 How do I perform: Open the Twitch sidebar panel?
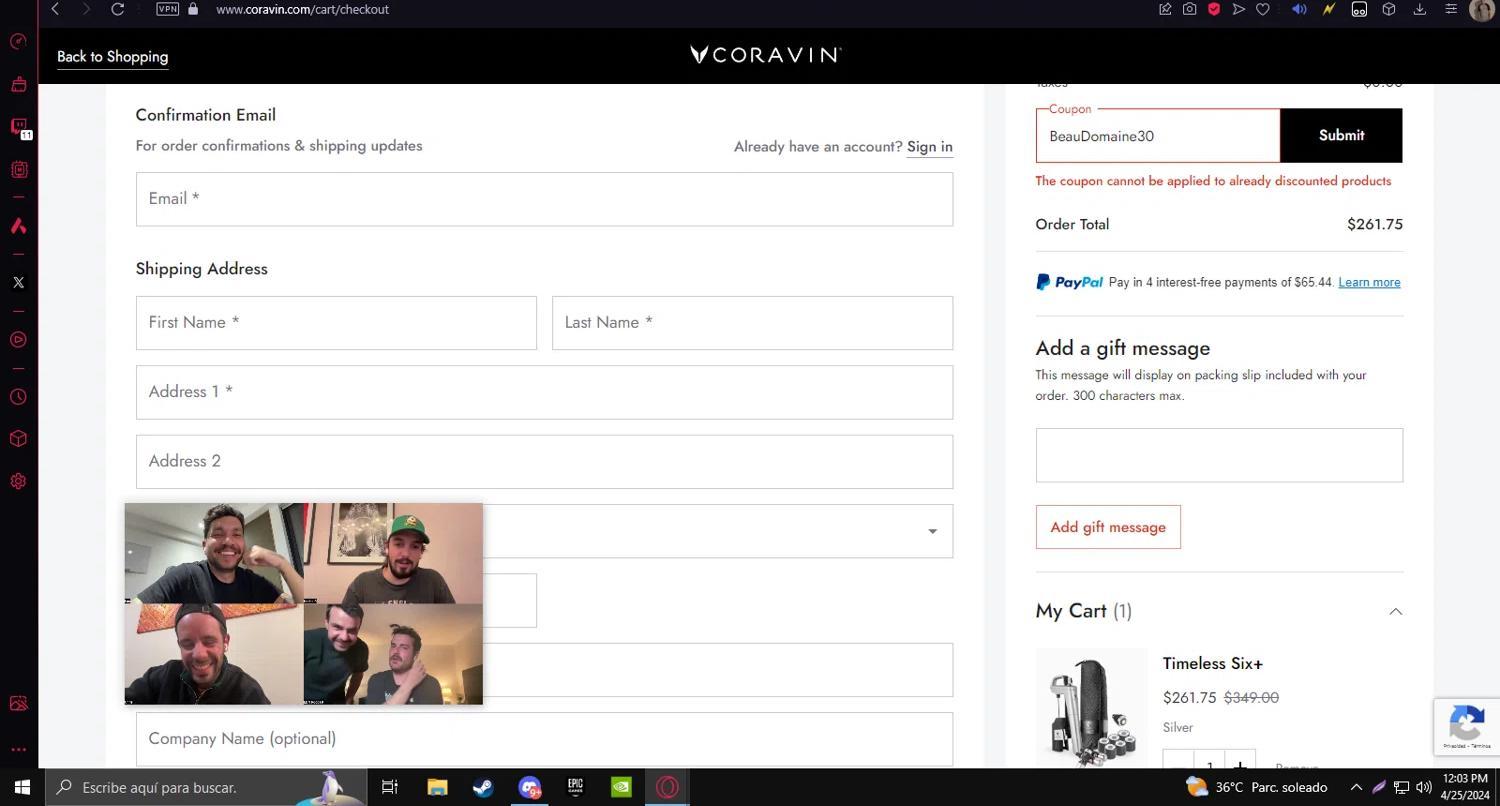[18, 127]
